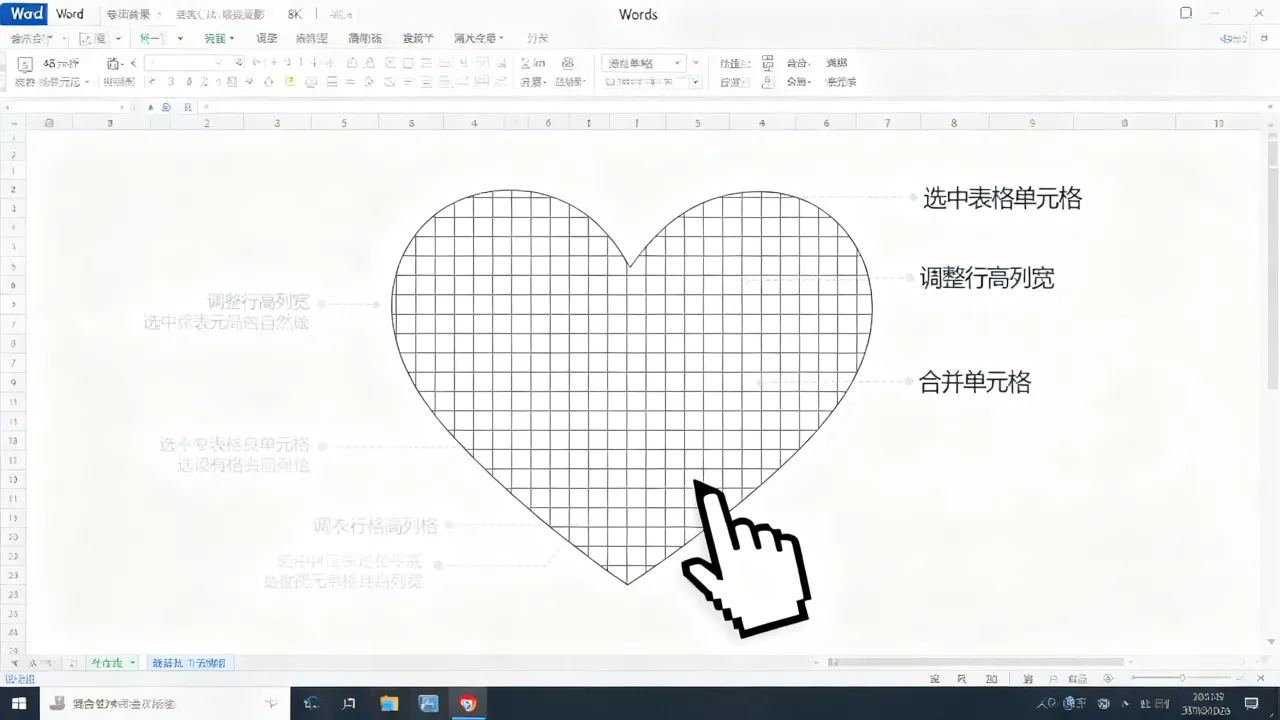Click the "合并单元格" callout label

tap(975, 382)
